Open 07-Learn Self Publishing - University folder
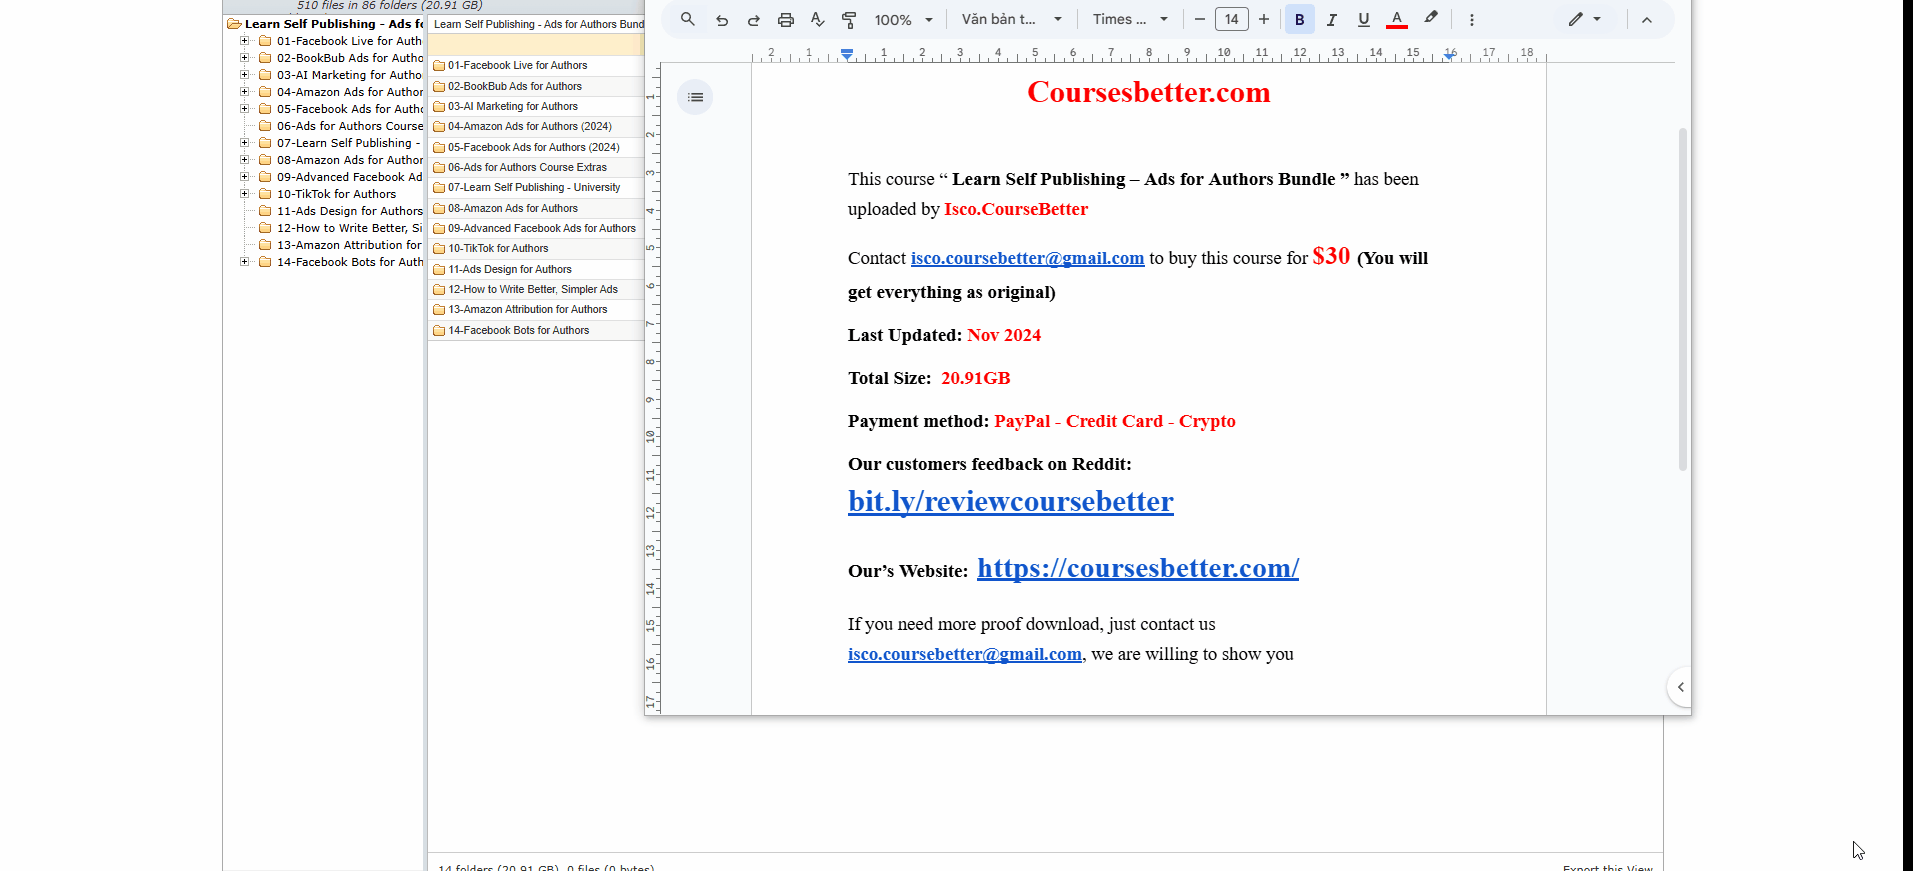The image size is (1913, 871). point(534,188)
